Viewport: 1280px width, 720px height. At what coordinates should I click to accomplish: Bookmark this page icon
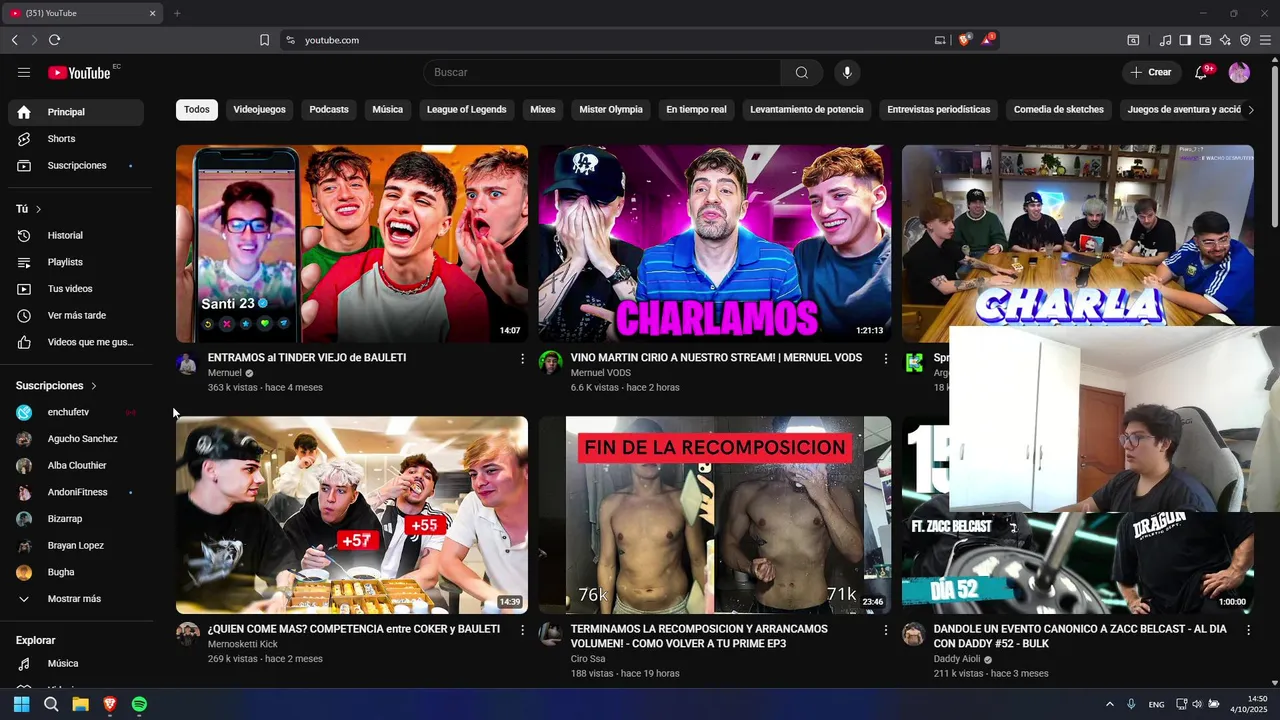(x=264, y=40)
